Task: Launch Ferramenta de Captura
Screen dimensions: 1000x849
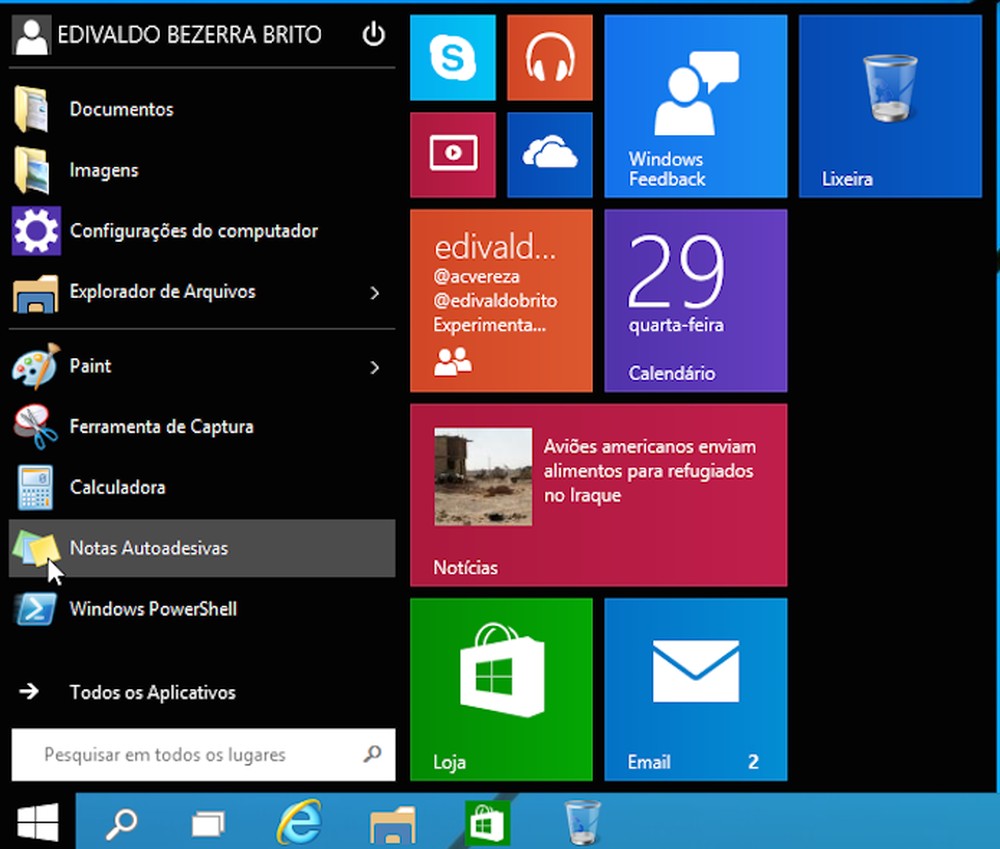Action: [x=202, y=427]
